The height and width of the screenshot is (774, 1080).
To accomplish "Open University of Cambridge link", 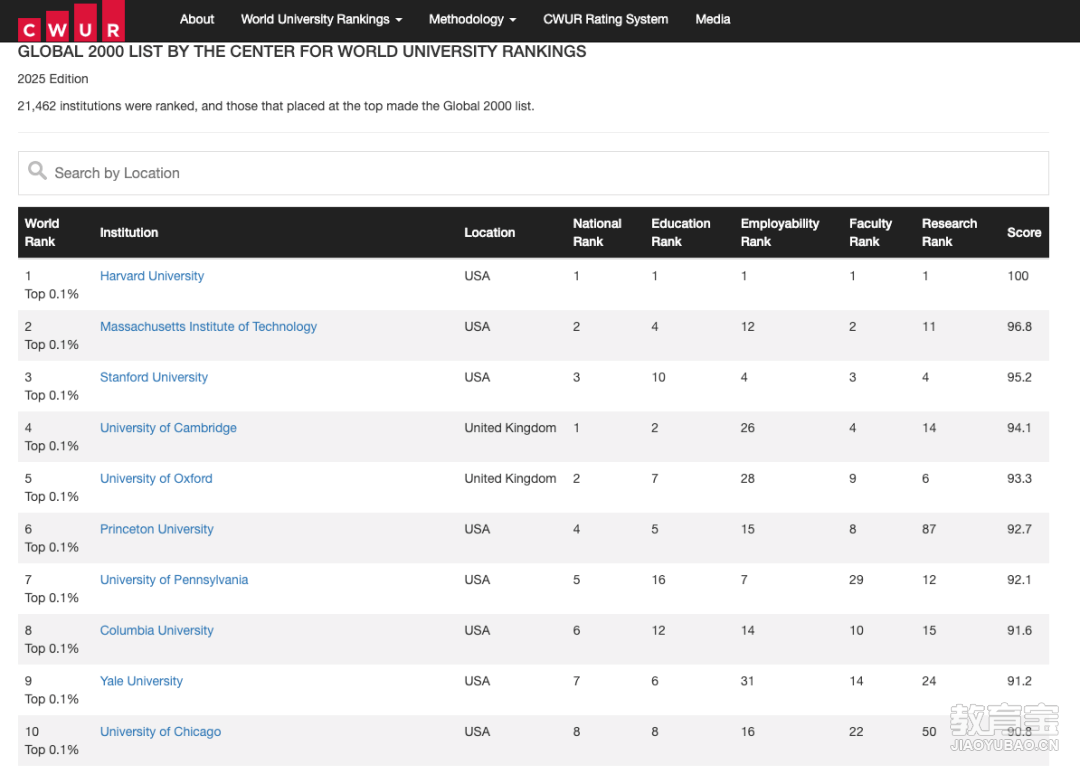I will pyautogui.click(x=169, y=428).
